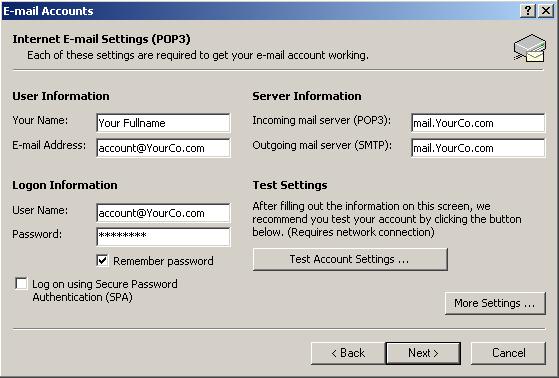Click the User Name text box
The image size is (559, 378).
point(163,213)
